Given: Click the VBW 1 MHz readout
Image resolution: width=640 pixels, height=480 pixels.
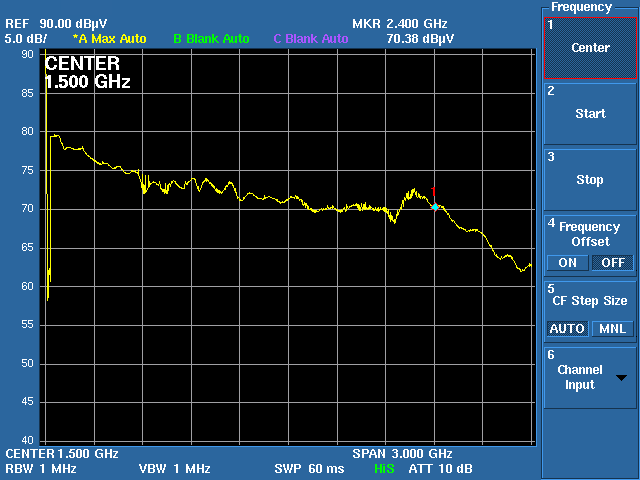Looking at the screenshot, I should pos(175,469).
